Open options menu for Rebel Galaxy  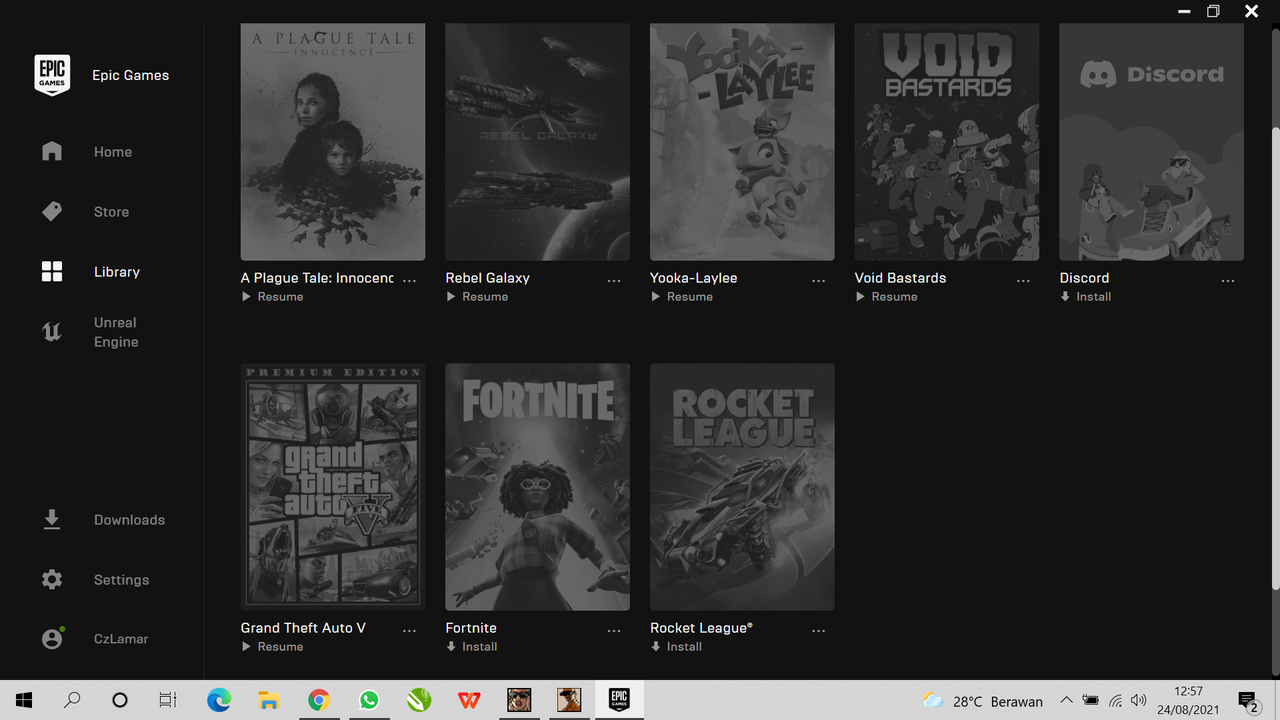click(x=614, y=281)
